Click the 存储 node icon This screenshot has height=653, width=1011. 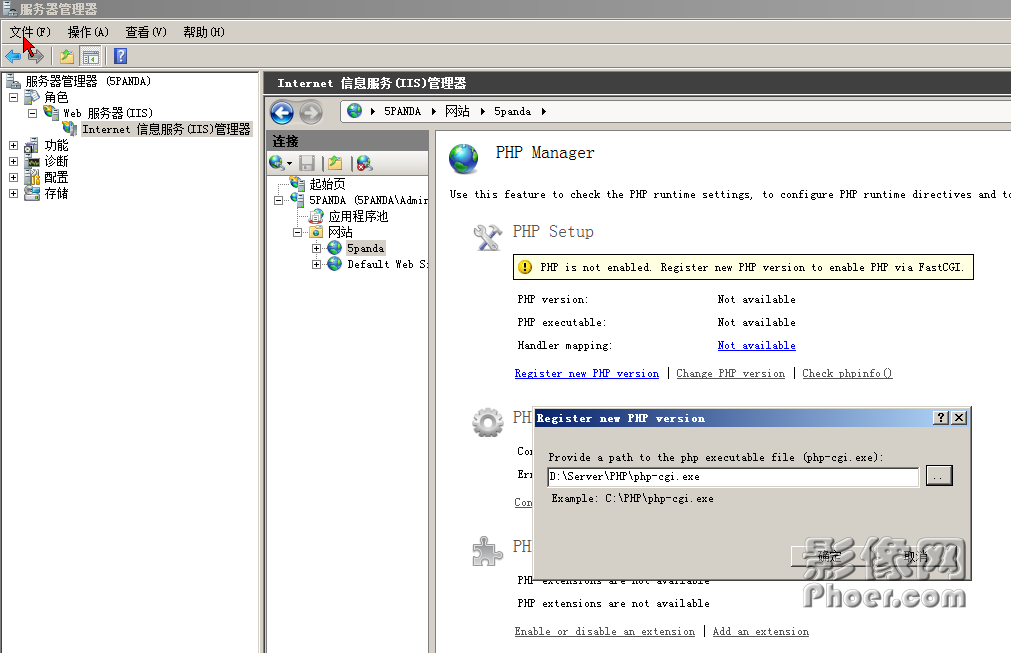pos(32,193)
